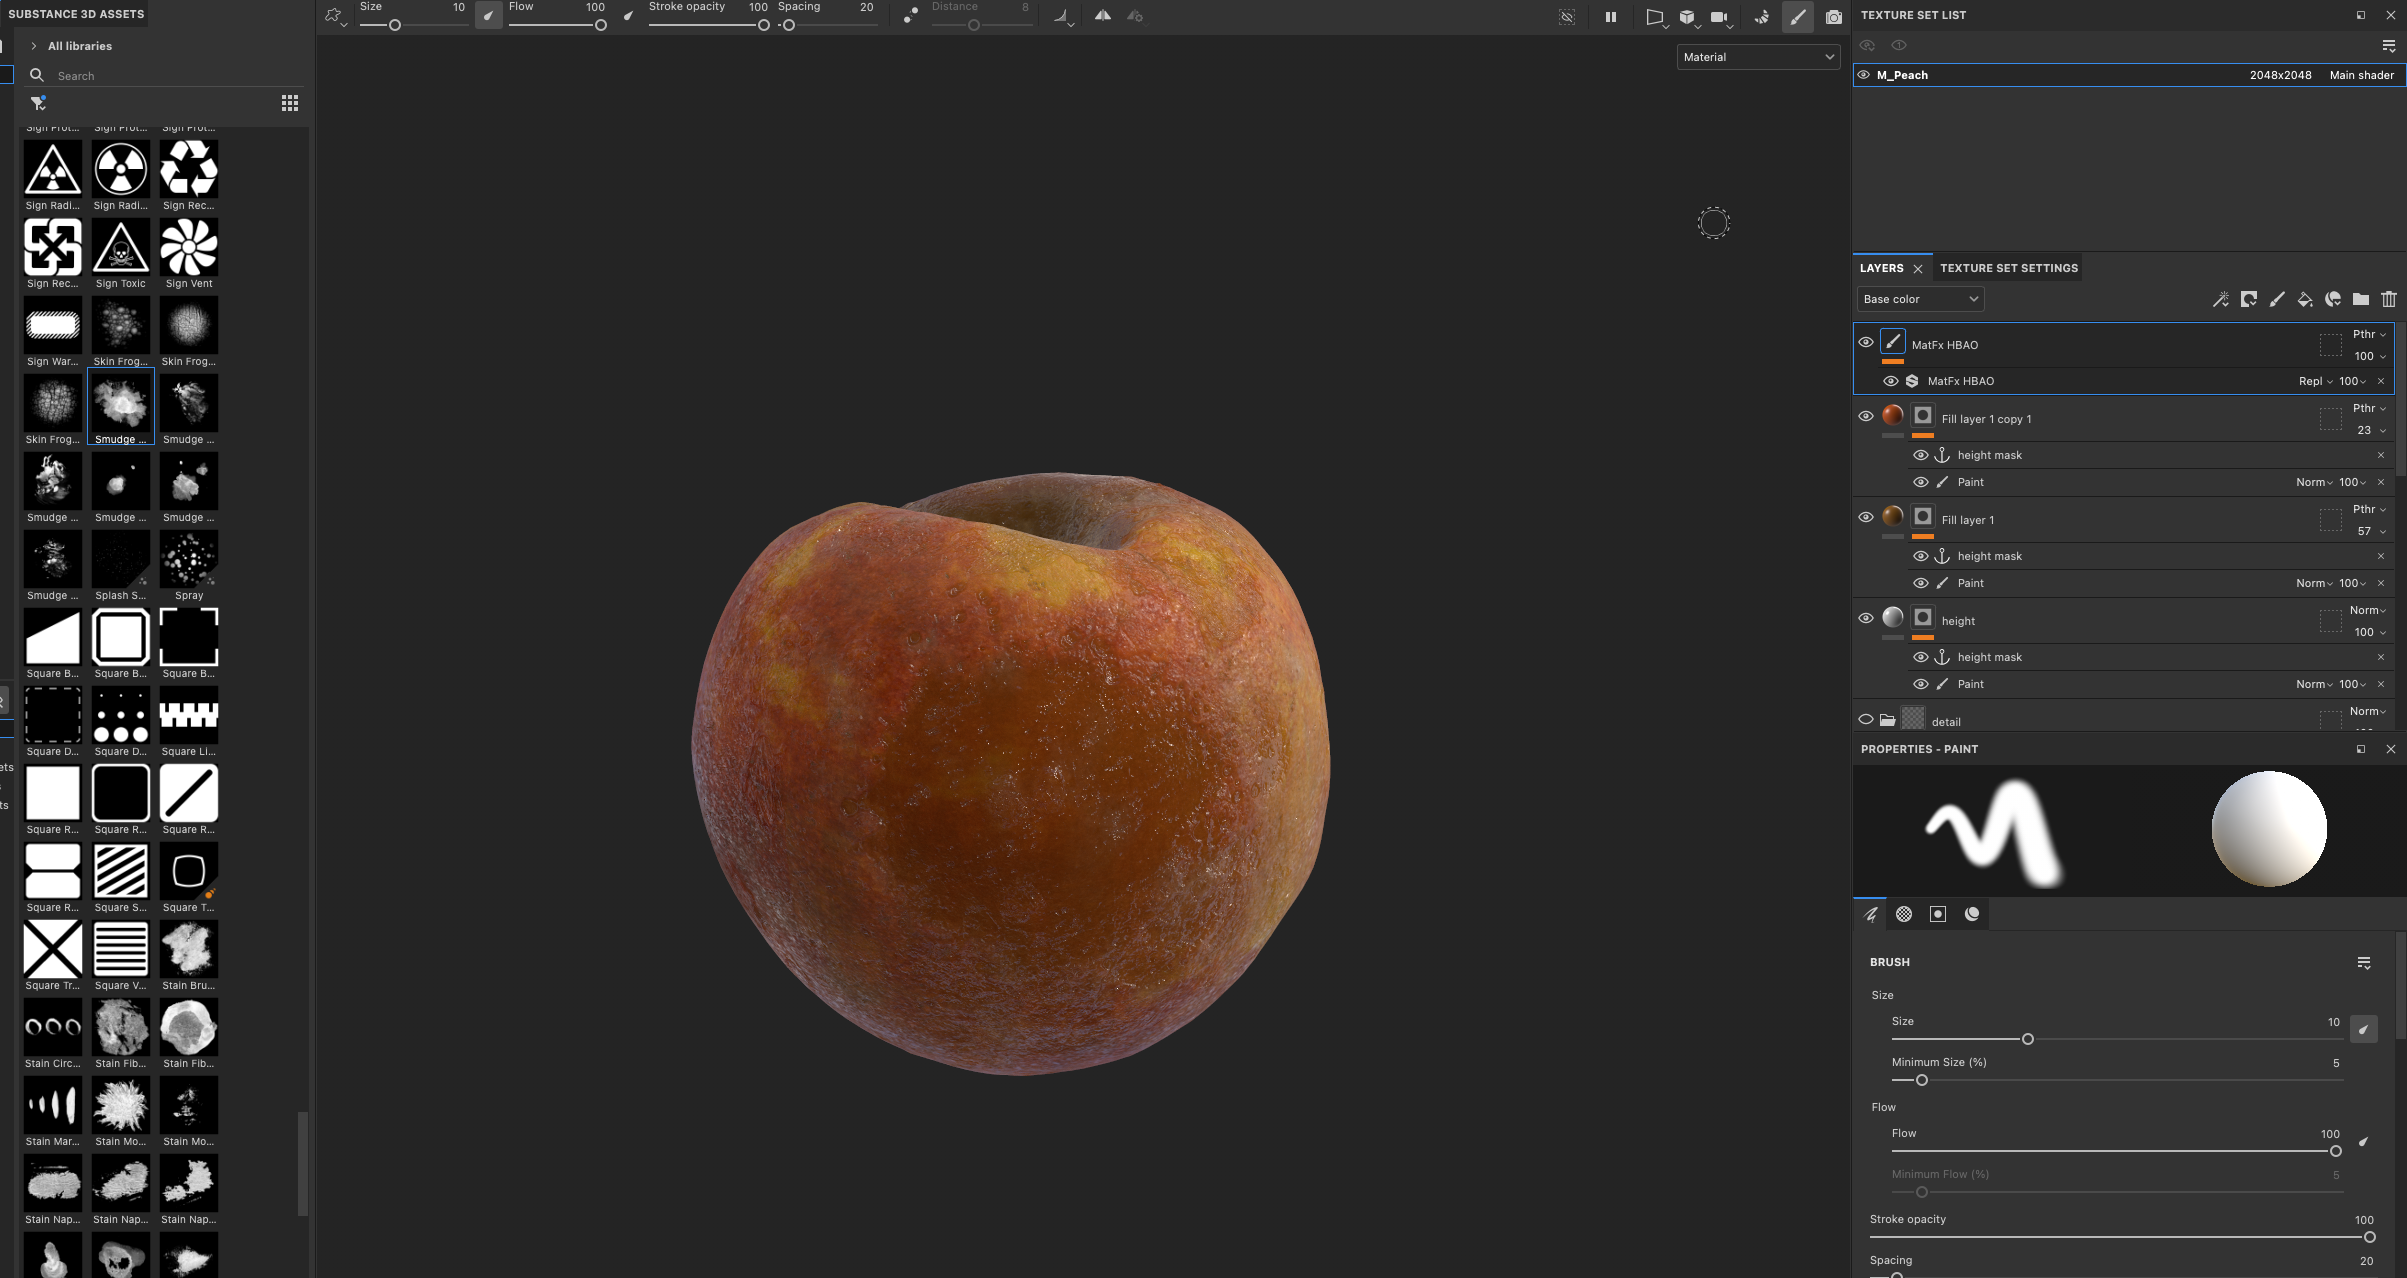Open the Base color channel dropdown
2407x1278 pixels.
click(x=1920, y=299)
